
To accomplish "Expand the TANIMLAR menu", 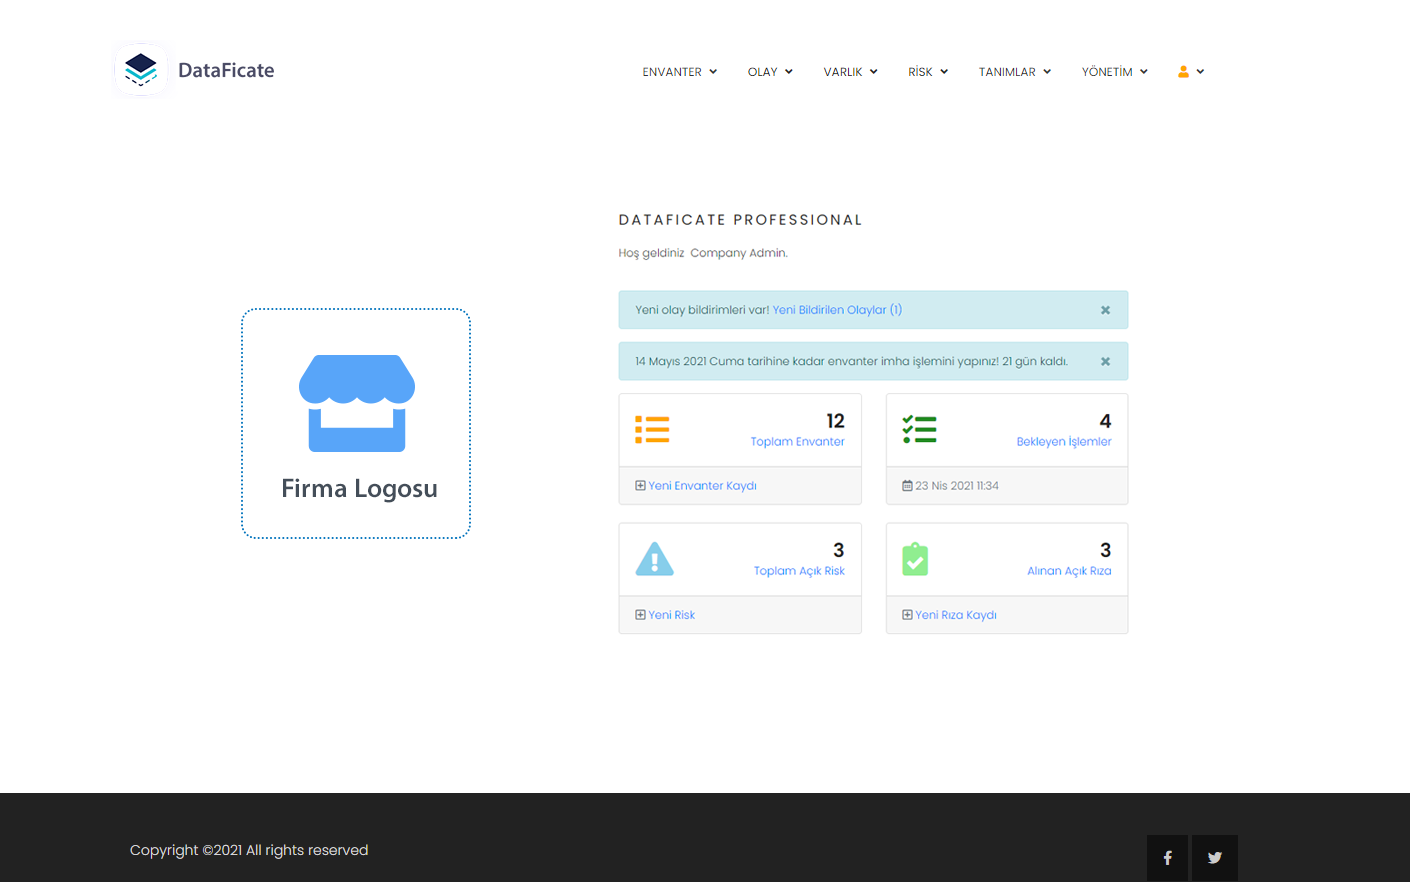I will (1015, 72).
